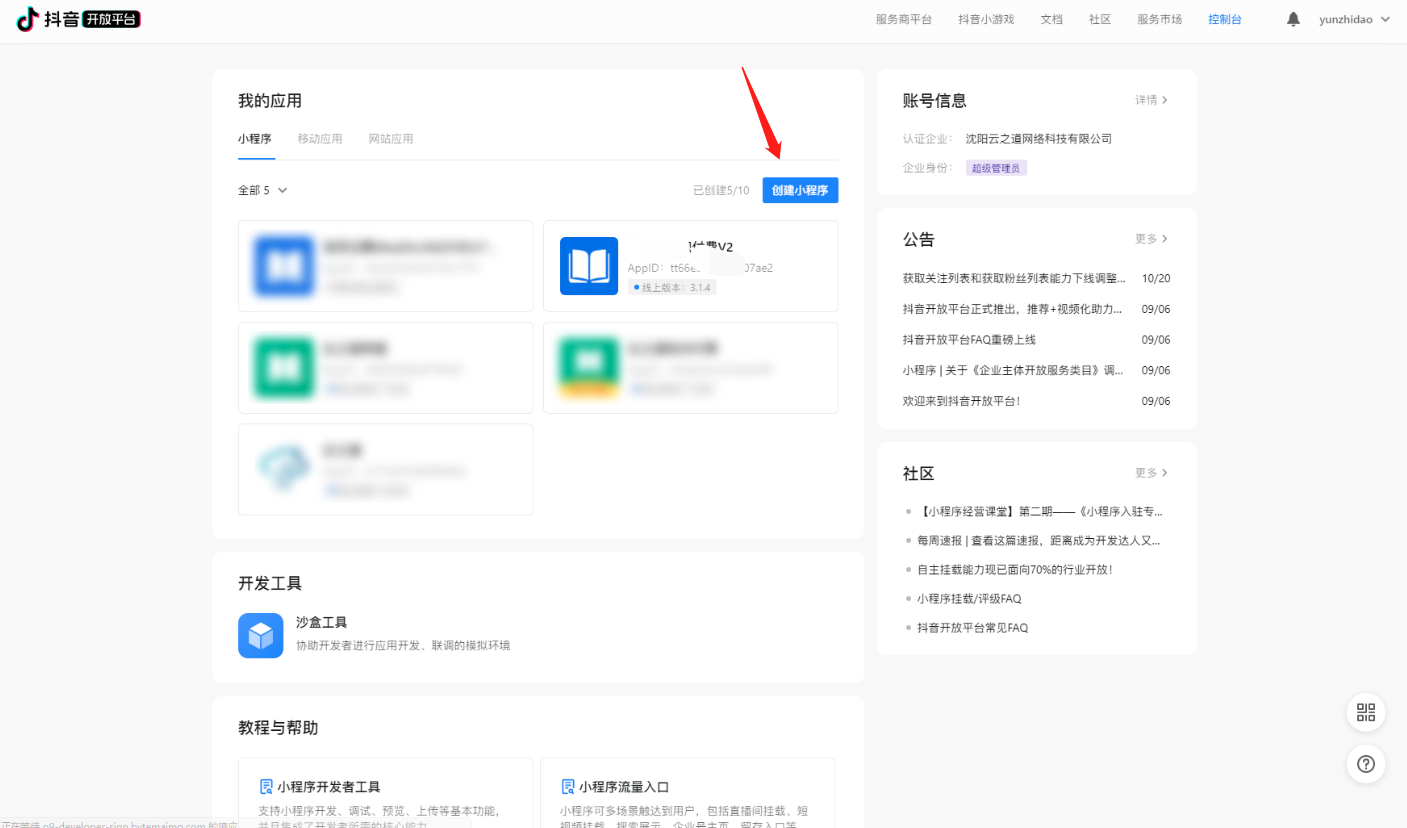The image size is (1407, 828).
Task: Switch to the 小程序 tab
Action: click(x=255, y=139)
